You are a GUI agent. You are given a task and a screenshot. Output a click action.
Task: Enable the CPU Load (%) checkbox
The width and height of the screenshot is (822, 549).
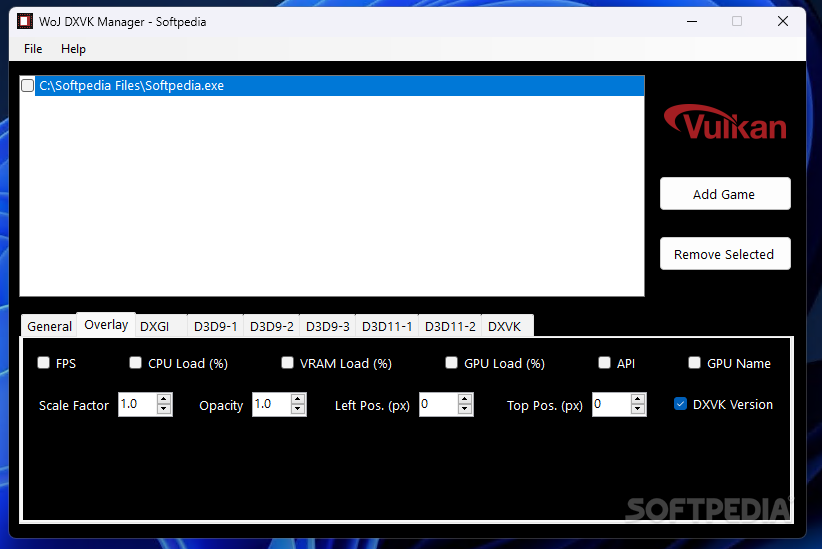point(135,363)
